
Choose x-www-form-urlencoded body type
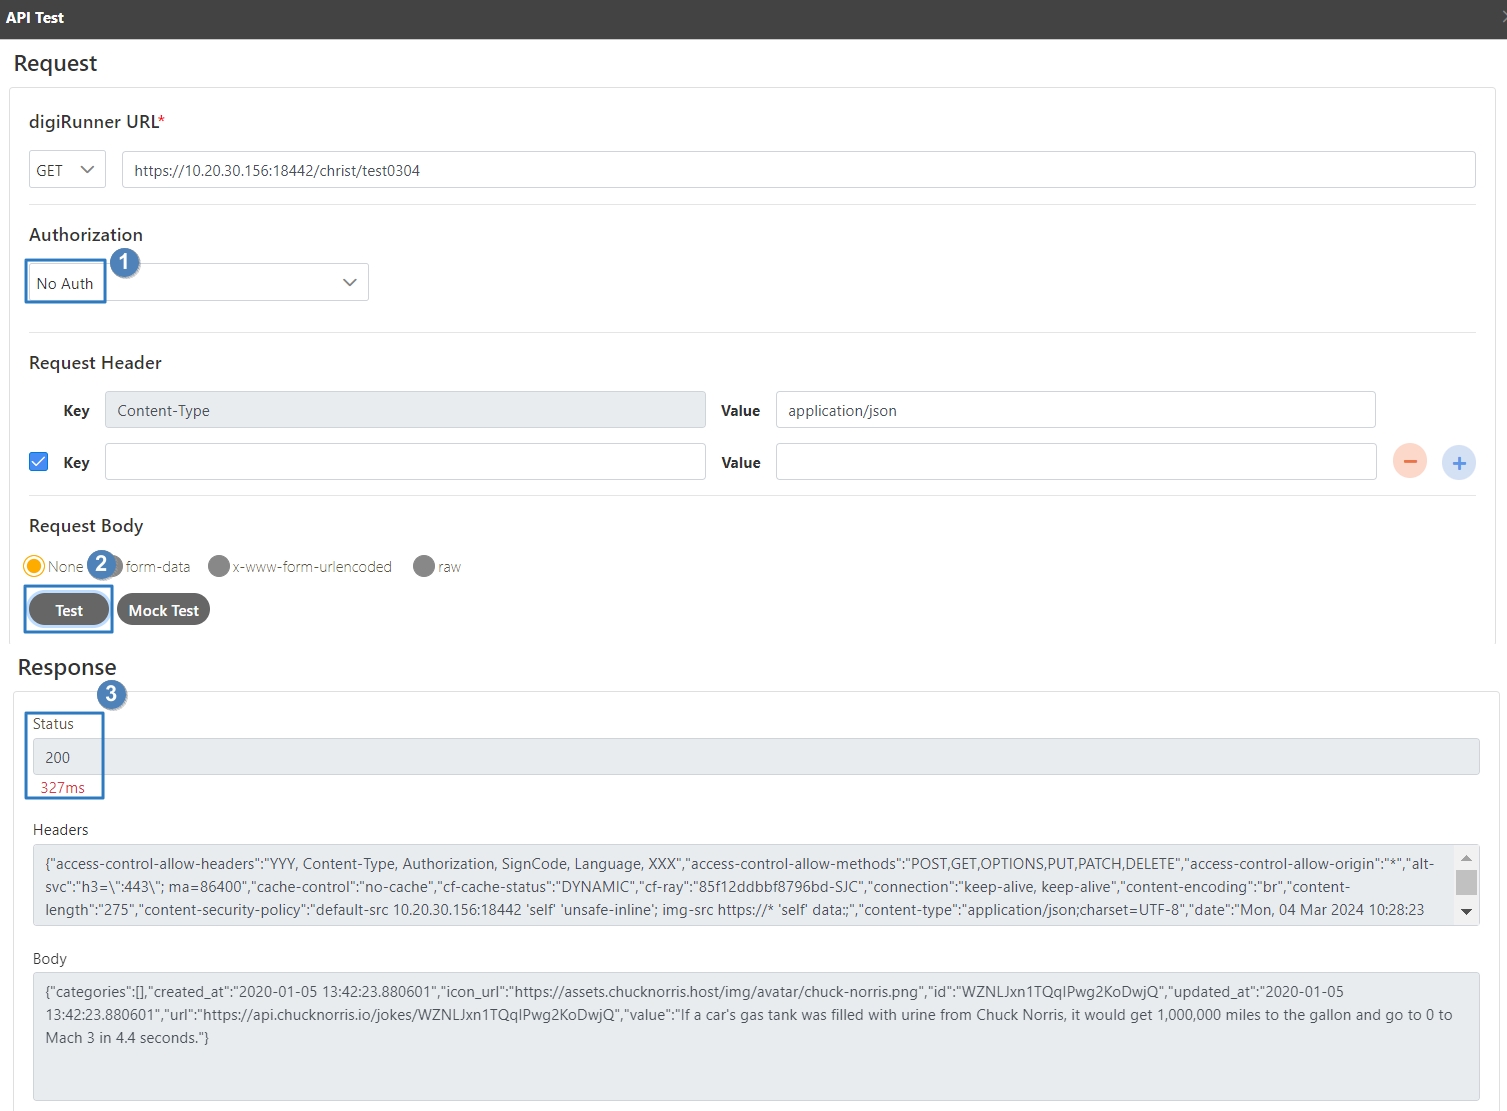point(219,566)
